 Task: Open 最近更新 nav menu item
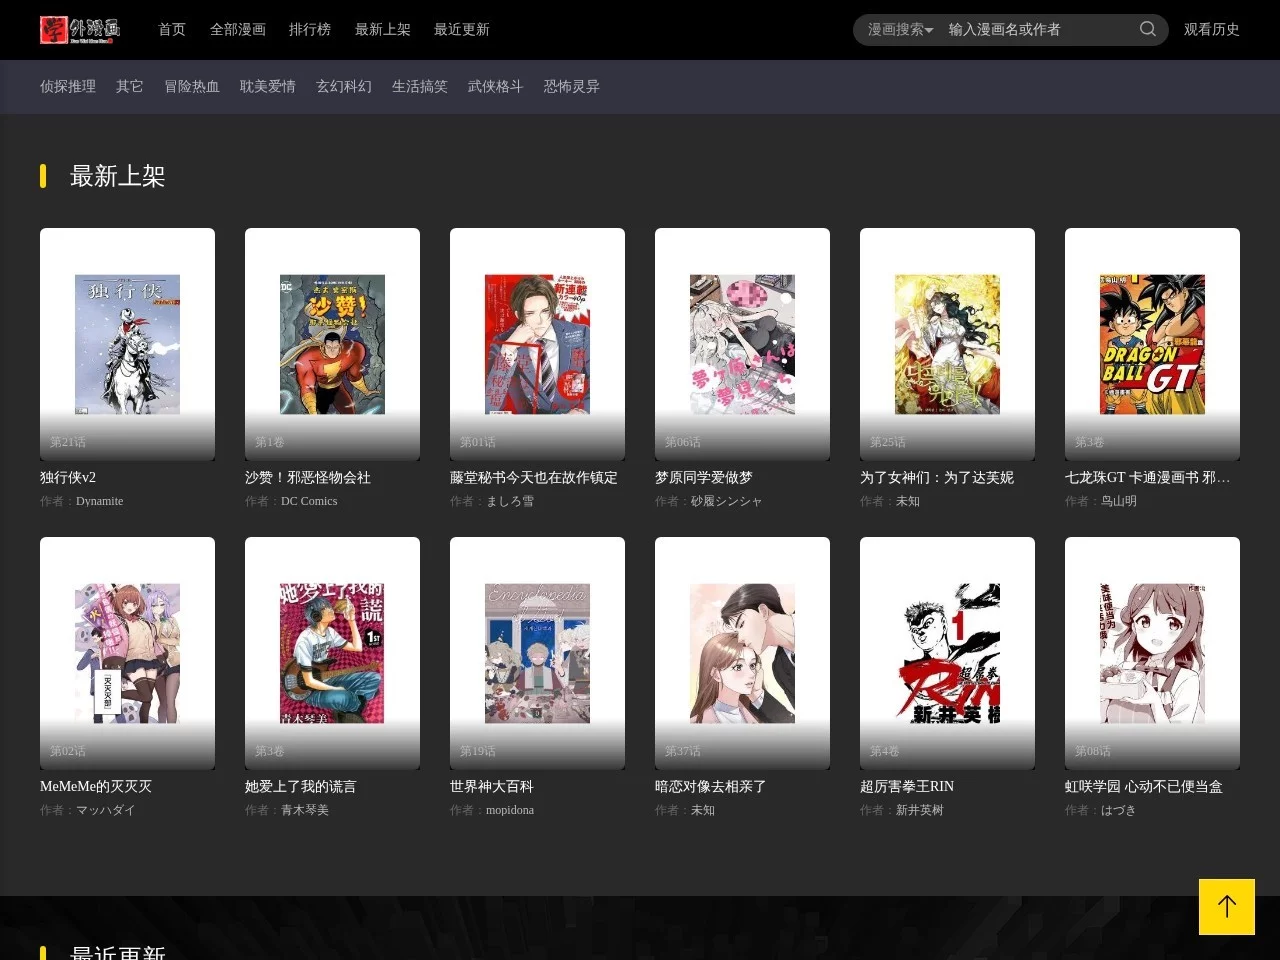[x=462, y=30]
